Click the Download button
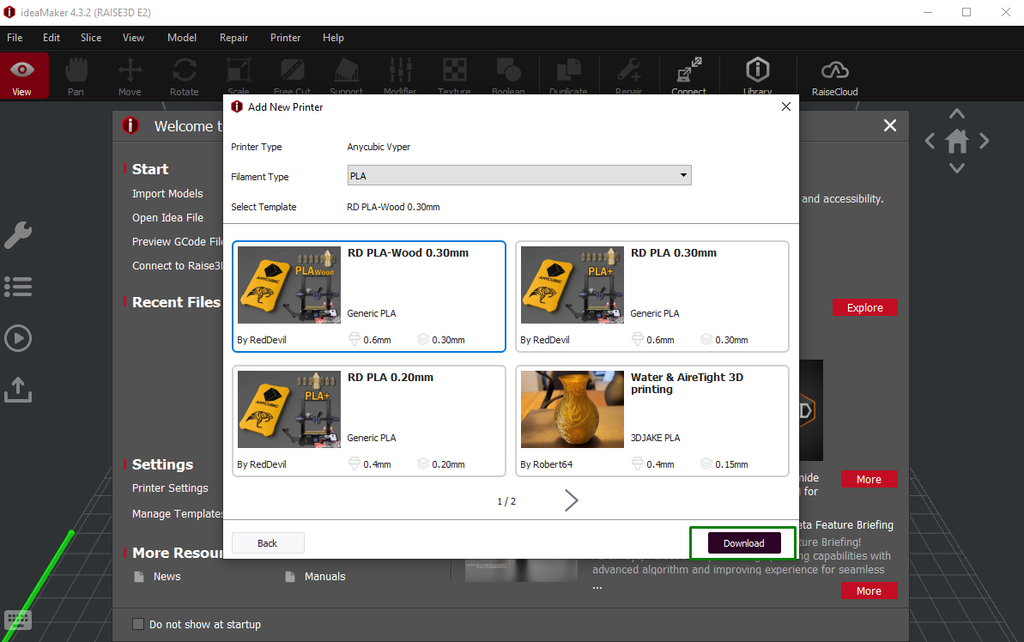The width and height of the screenshot is (1024, 642). (744, 543)
